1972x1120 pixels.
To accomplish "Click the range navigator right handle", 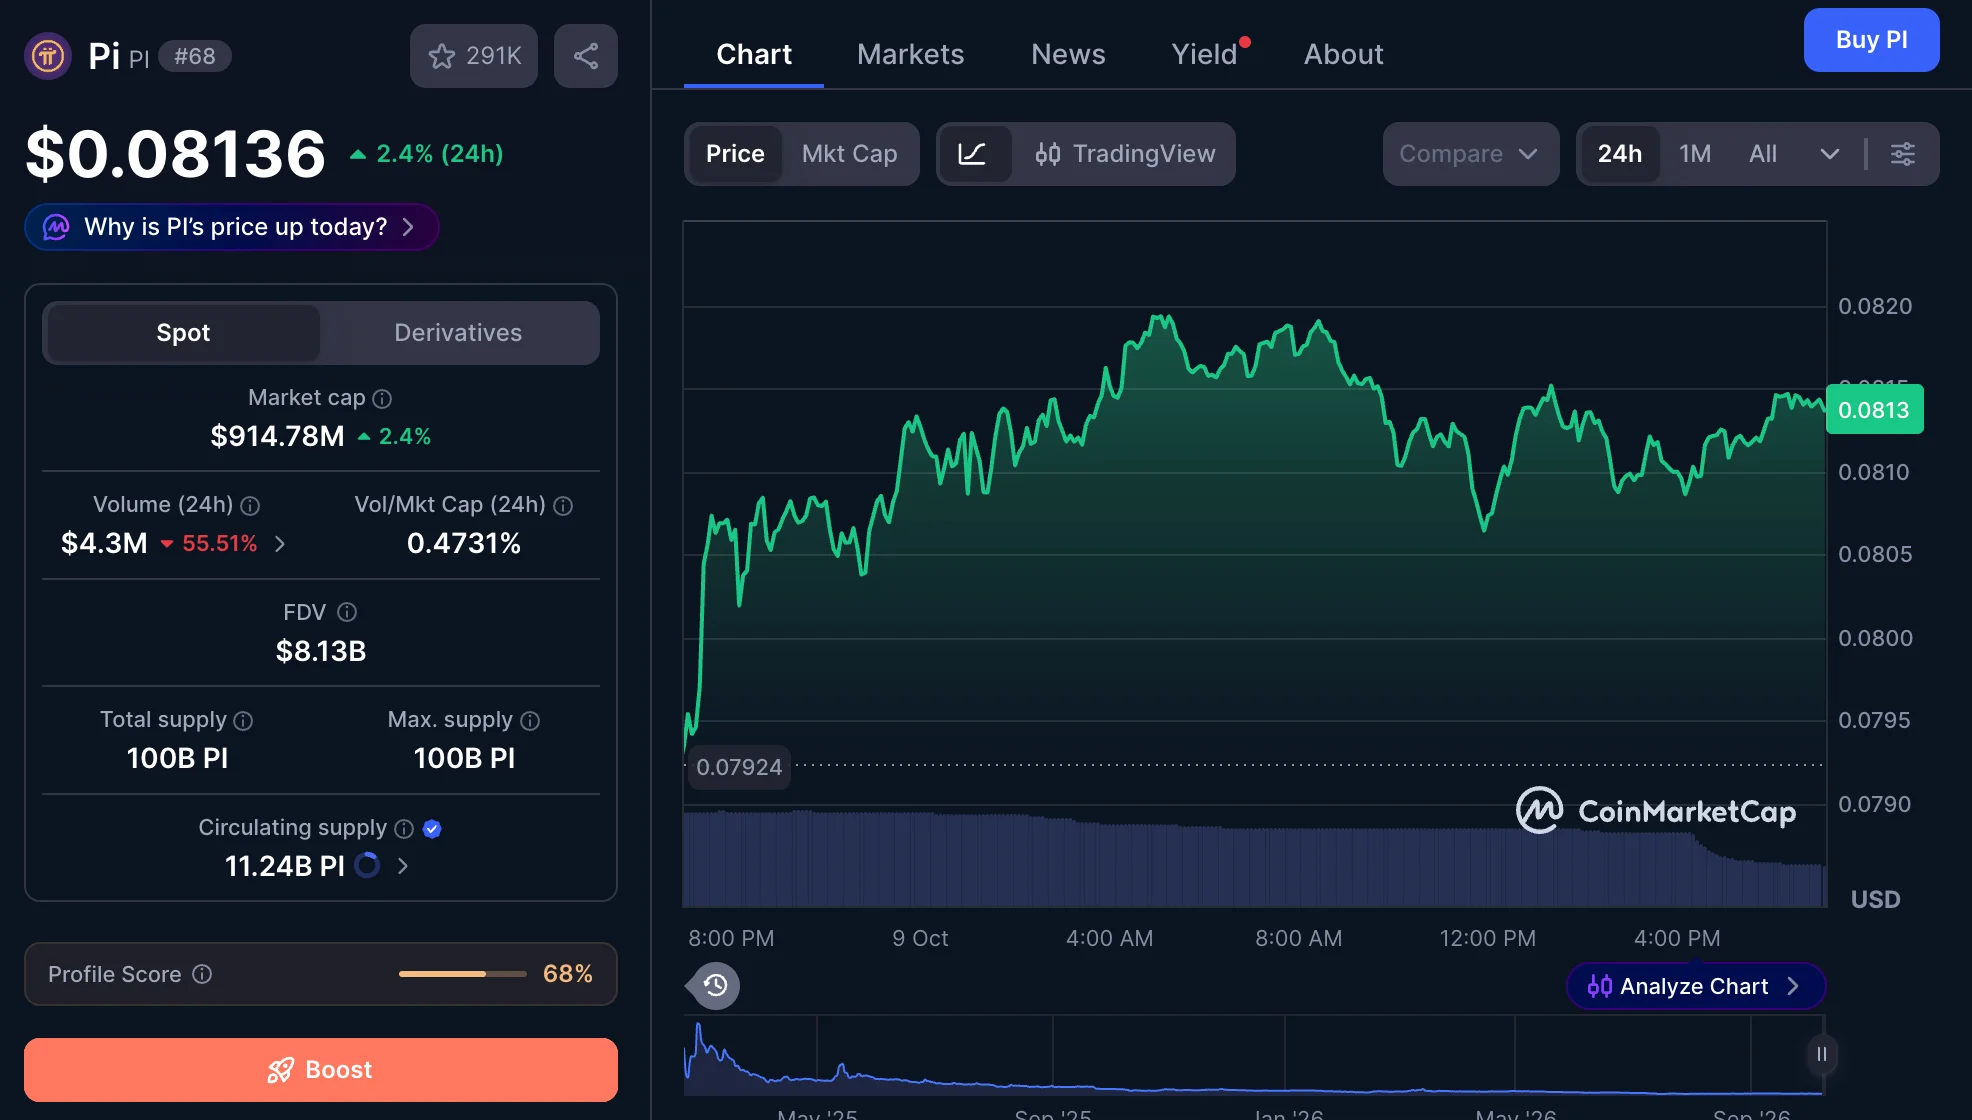I will coord(1822,1054).
